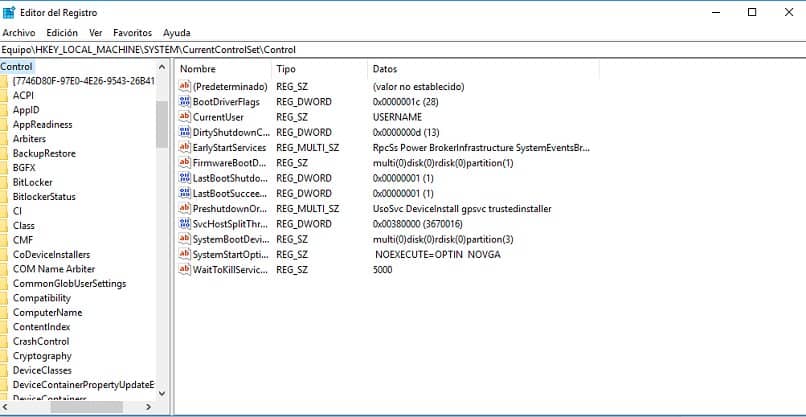Select the string icon of (Predeterminado) value
806x417 pixels.
click(185, 86)
